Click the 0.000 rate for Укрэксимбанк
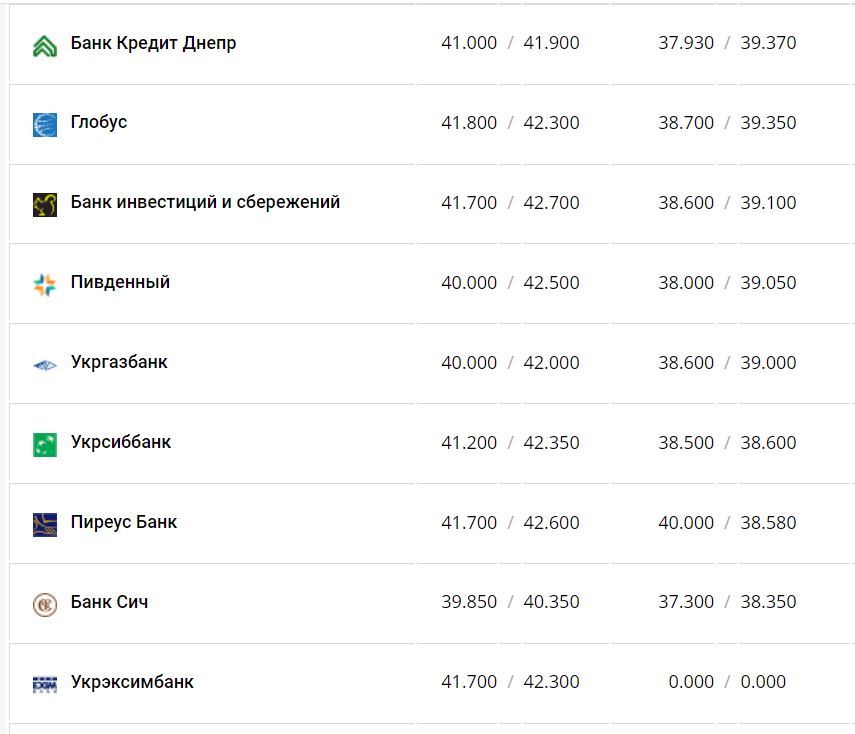The image size is (855, 734). (692, 682)
